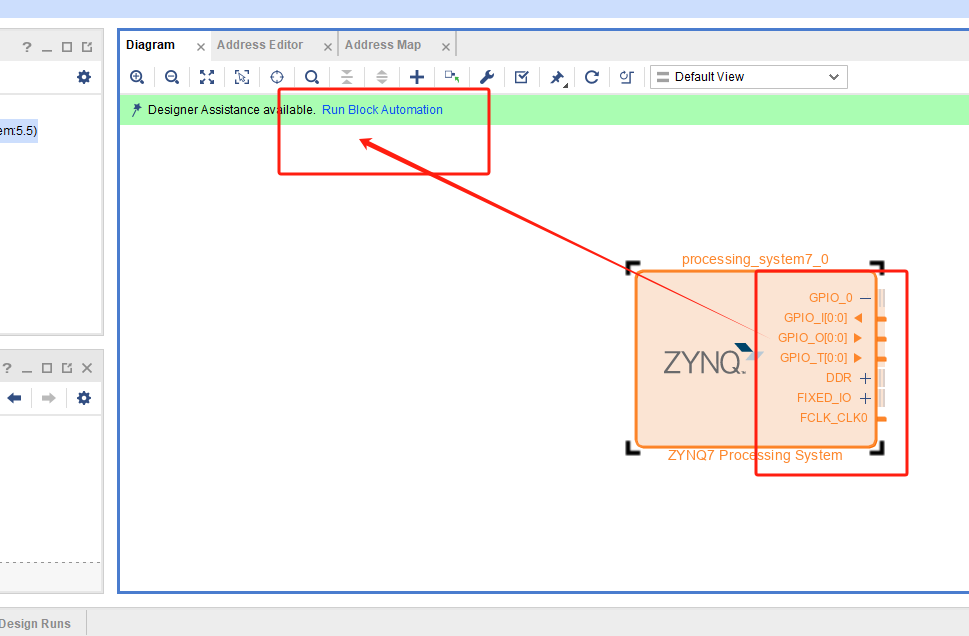Select the GPIO_O[0:0] output pin
This screenshot has width=969, height=636.
point(819,338)
